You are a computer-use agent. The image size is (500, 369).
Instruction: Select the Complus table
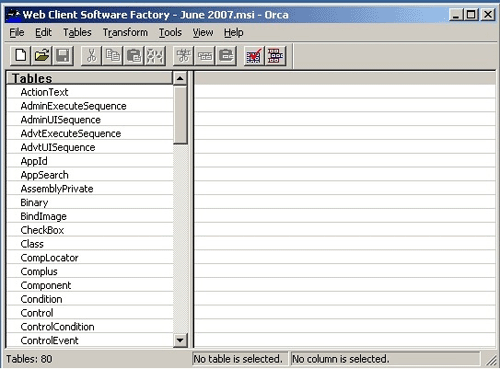[x=90, y=272]
